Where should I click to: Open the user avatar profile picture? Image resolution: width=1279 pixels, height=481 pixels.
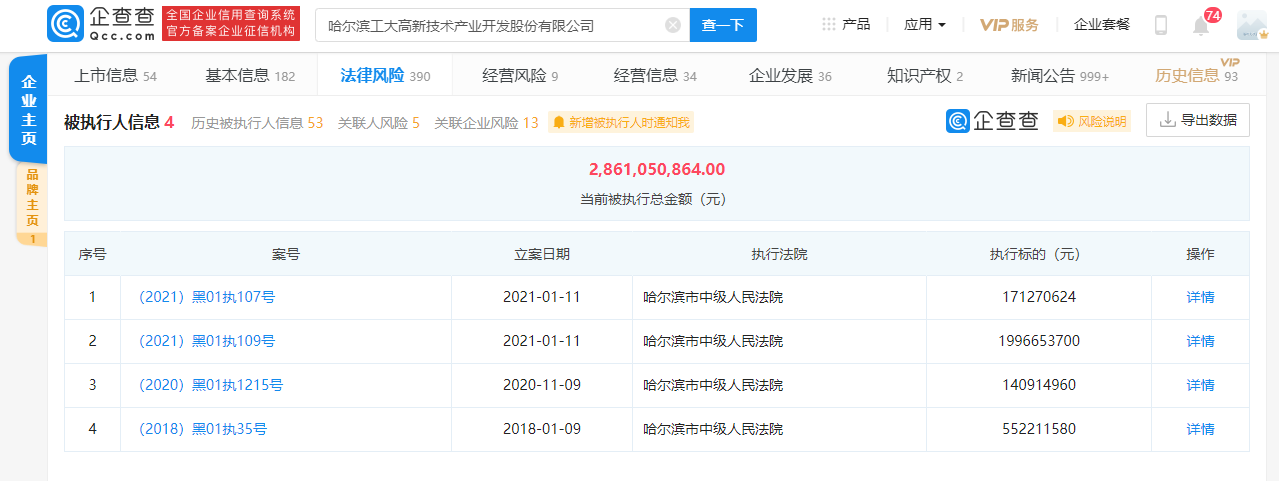(1251, 25)
